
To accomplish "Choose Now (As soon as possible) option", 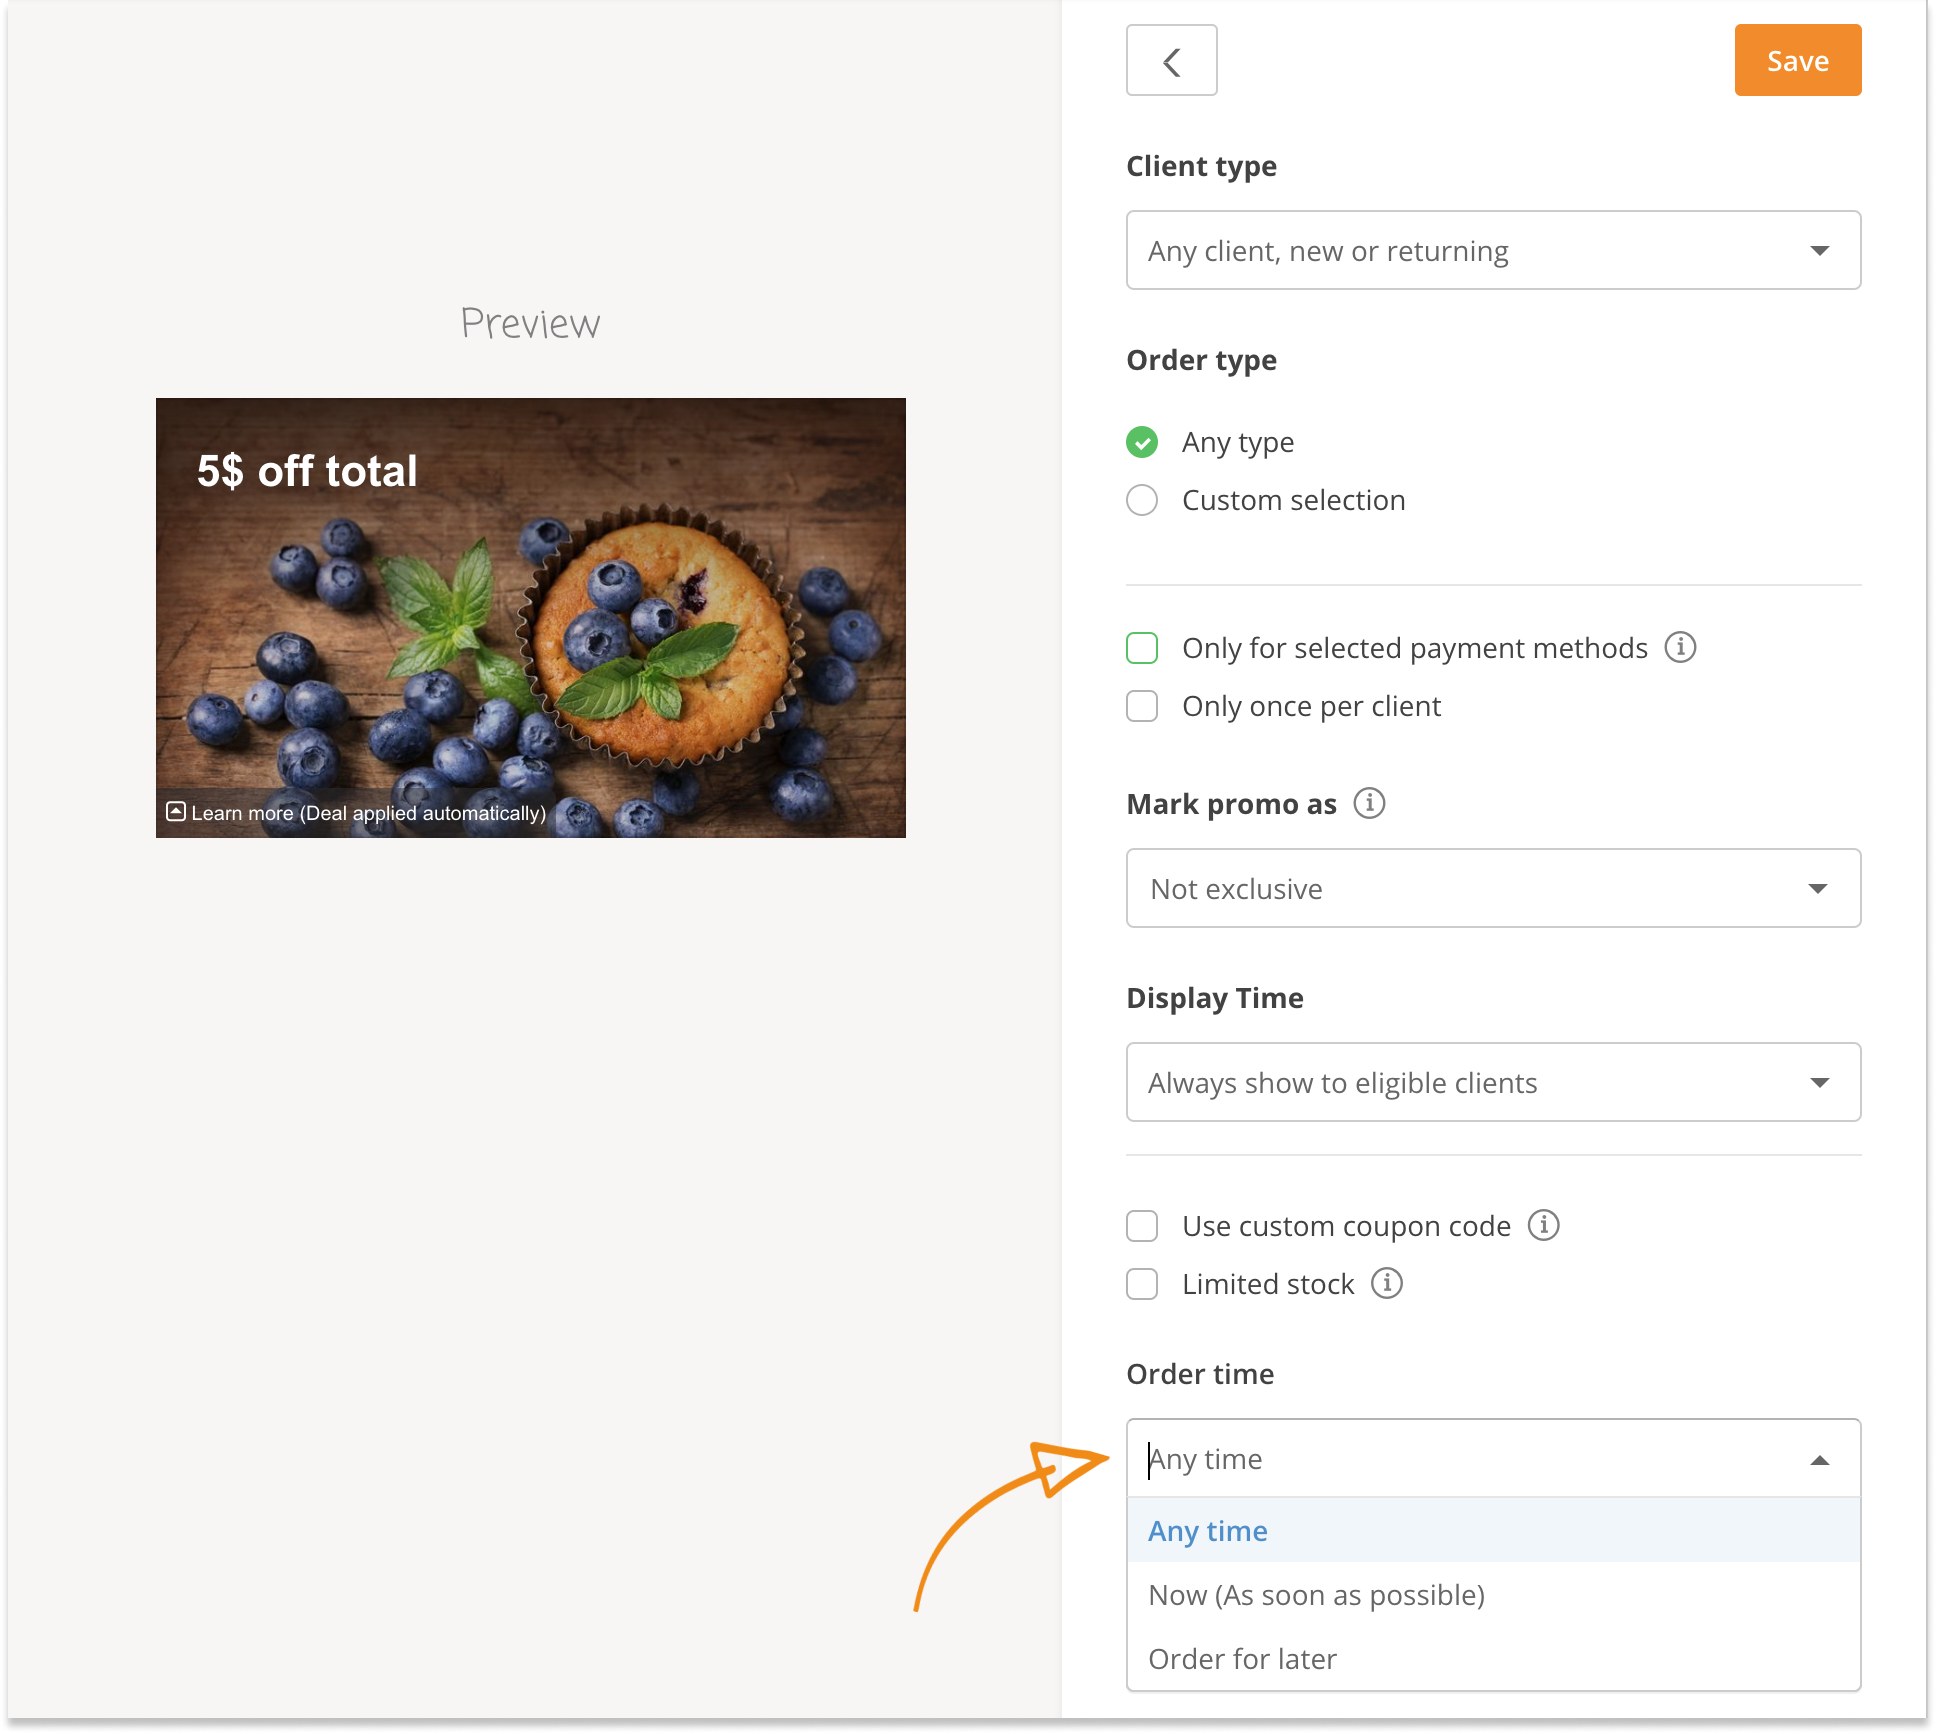I will pyautogui.click(x=1316, y=1595).
